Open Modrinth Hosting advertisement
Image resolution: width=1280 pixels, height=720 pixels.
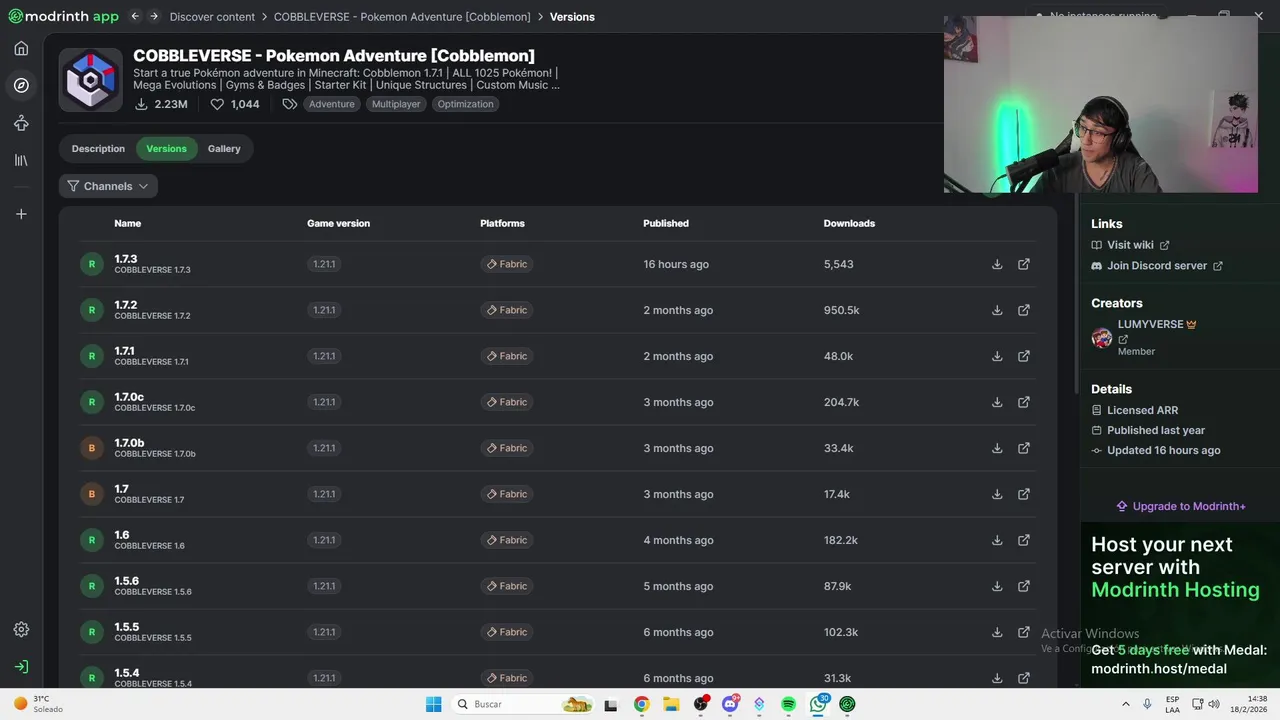(1178, 605)
